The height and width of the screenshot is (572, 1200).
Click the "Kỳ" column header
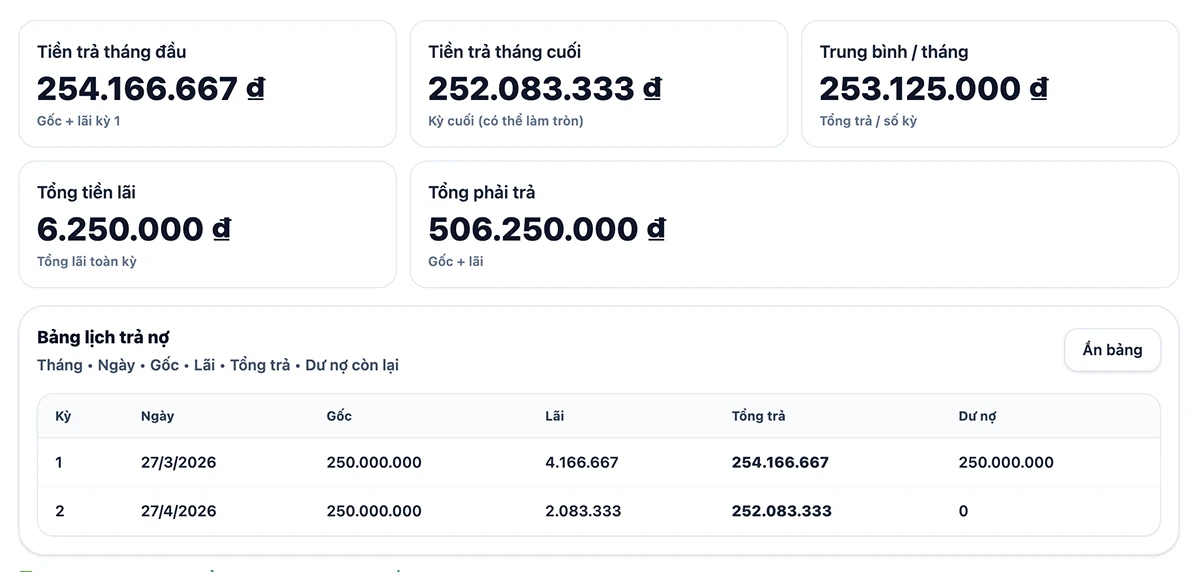pos(63,416)
